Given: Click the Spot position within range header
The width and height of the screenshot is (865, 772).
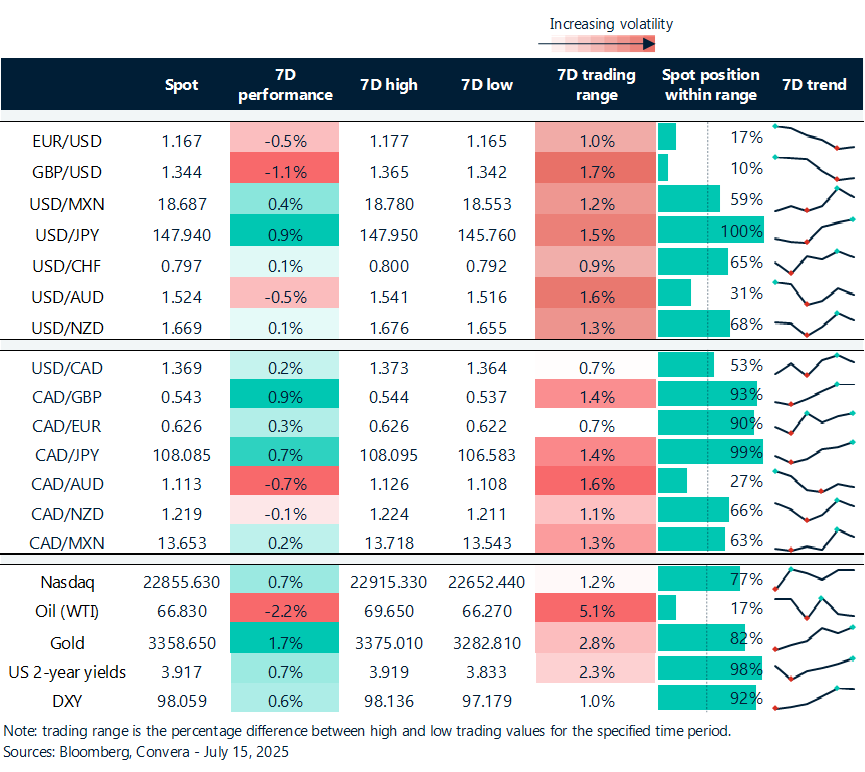Looking at the screenshot, I should point(711,84).
